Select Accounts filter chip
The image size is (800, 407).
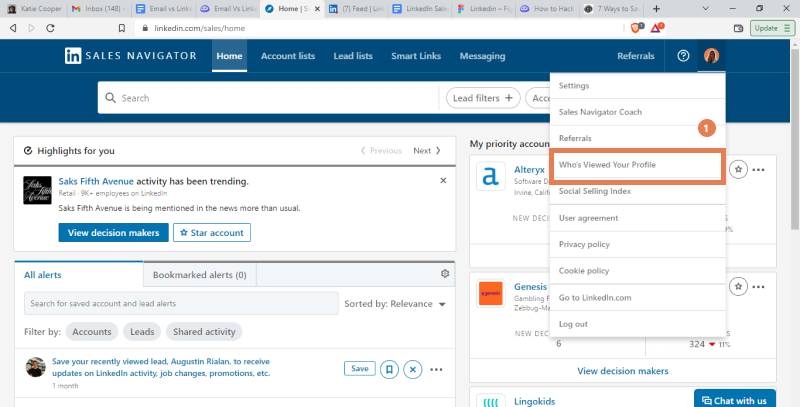[92, 332]
